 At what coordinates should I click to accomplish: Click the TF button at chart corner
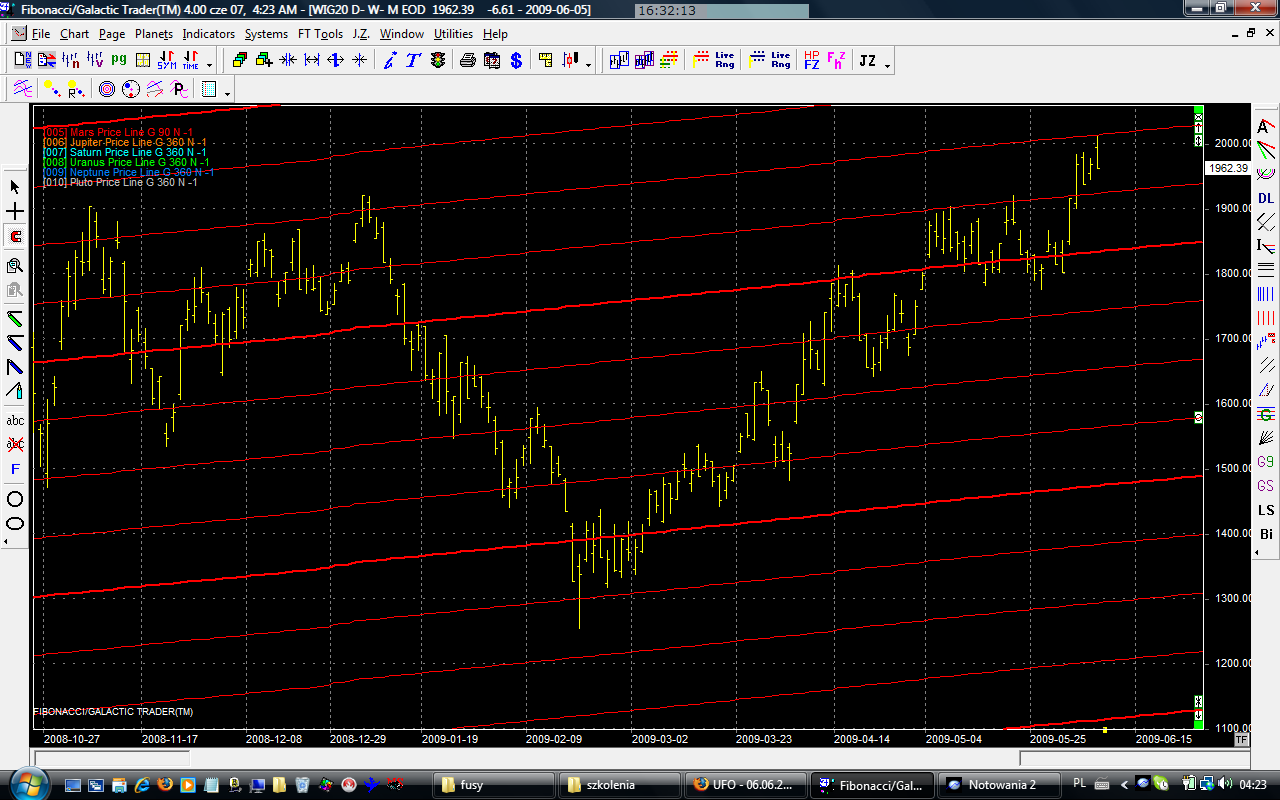click(x=1242, y=740)
